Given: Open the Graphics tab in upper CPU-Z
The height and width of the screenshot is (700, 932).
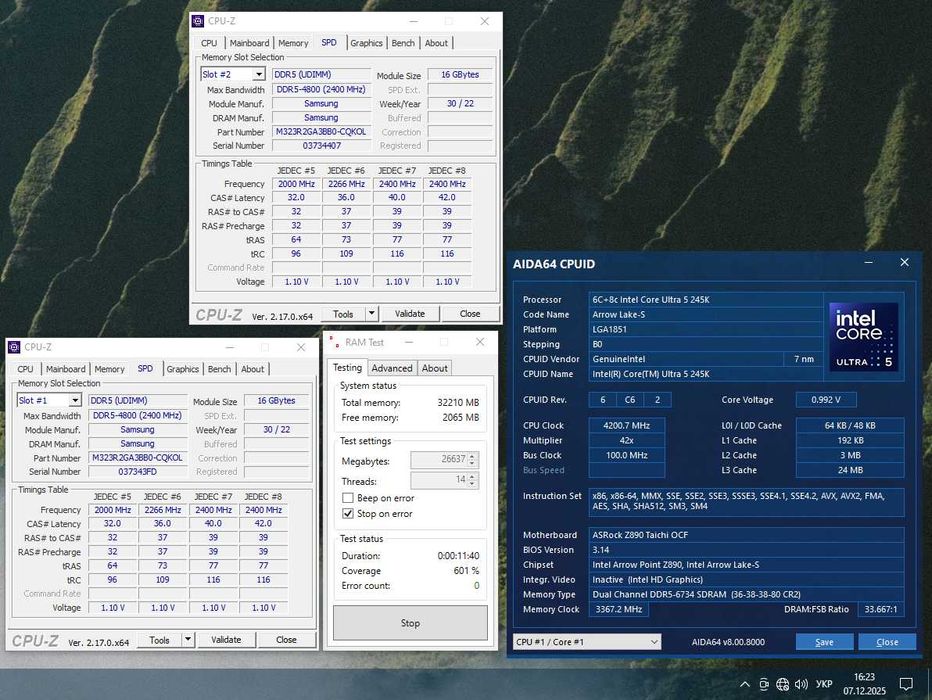Looking at the screenshot, I should (x=366, y=43).
